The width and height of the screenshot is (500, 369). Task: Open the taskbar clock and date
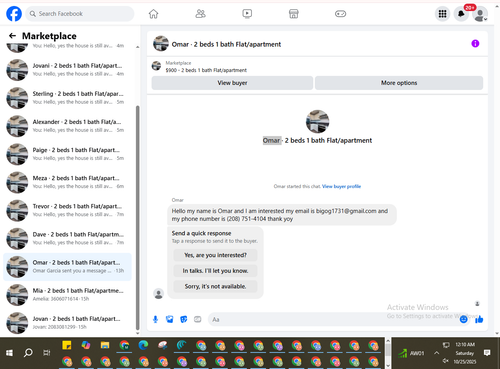[x=465, y=353]
